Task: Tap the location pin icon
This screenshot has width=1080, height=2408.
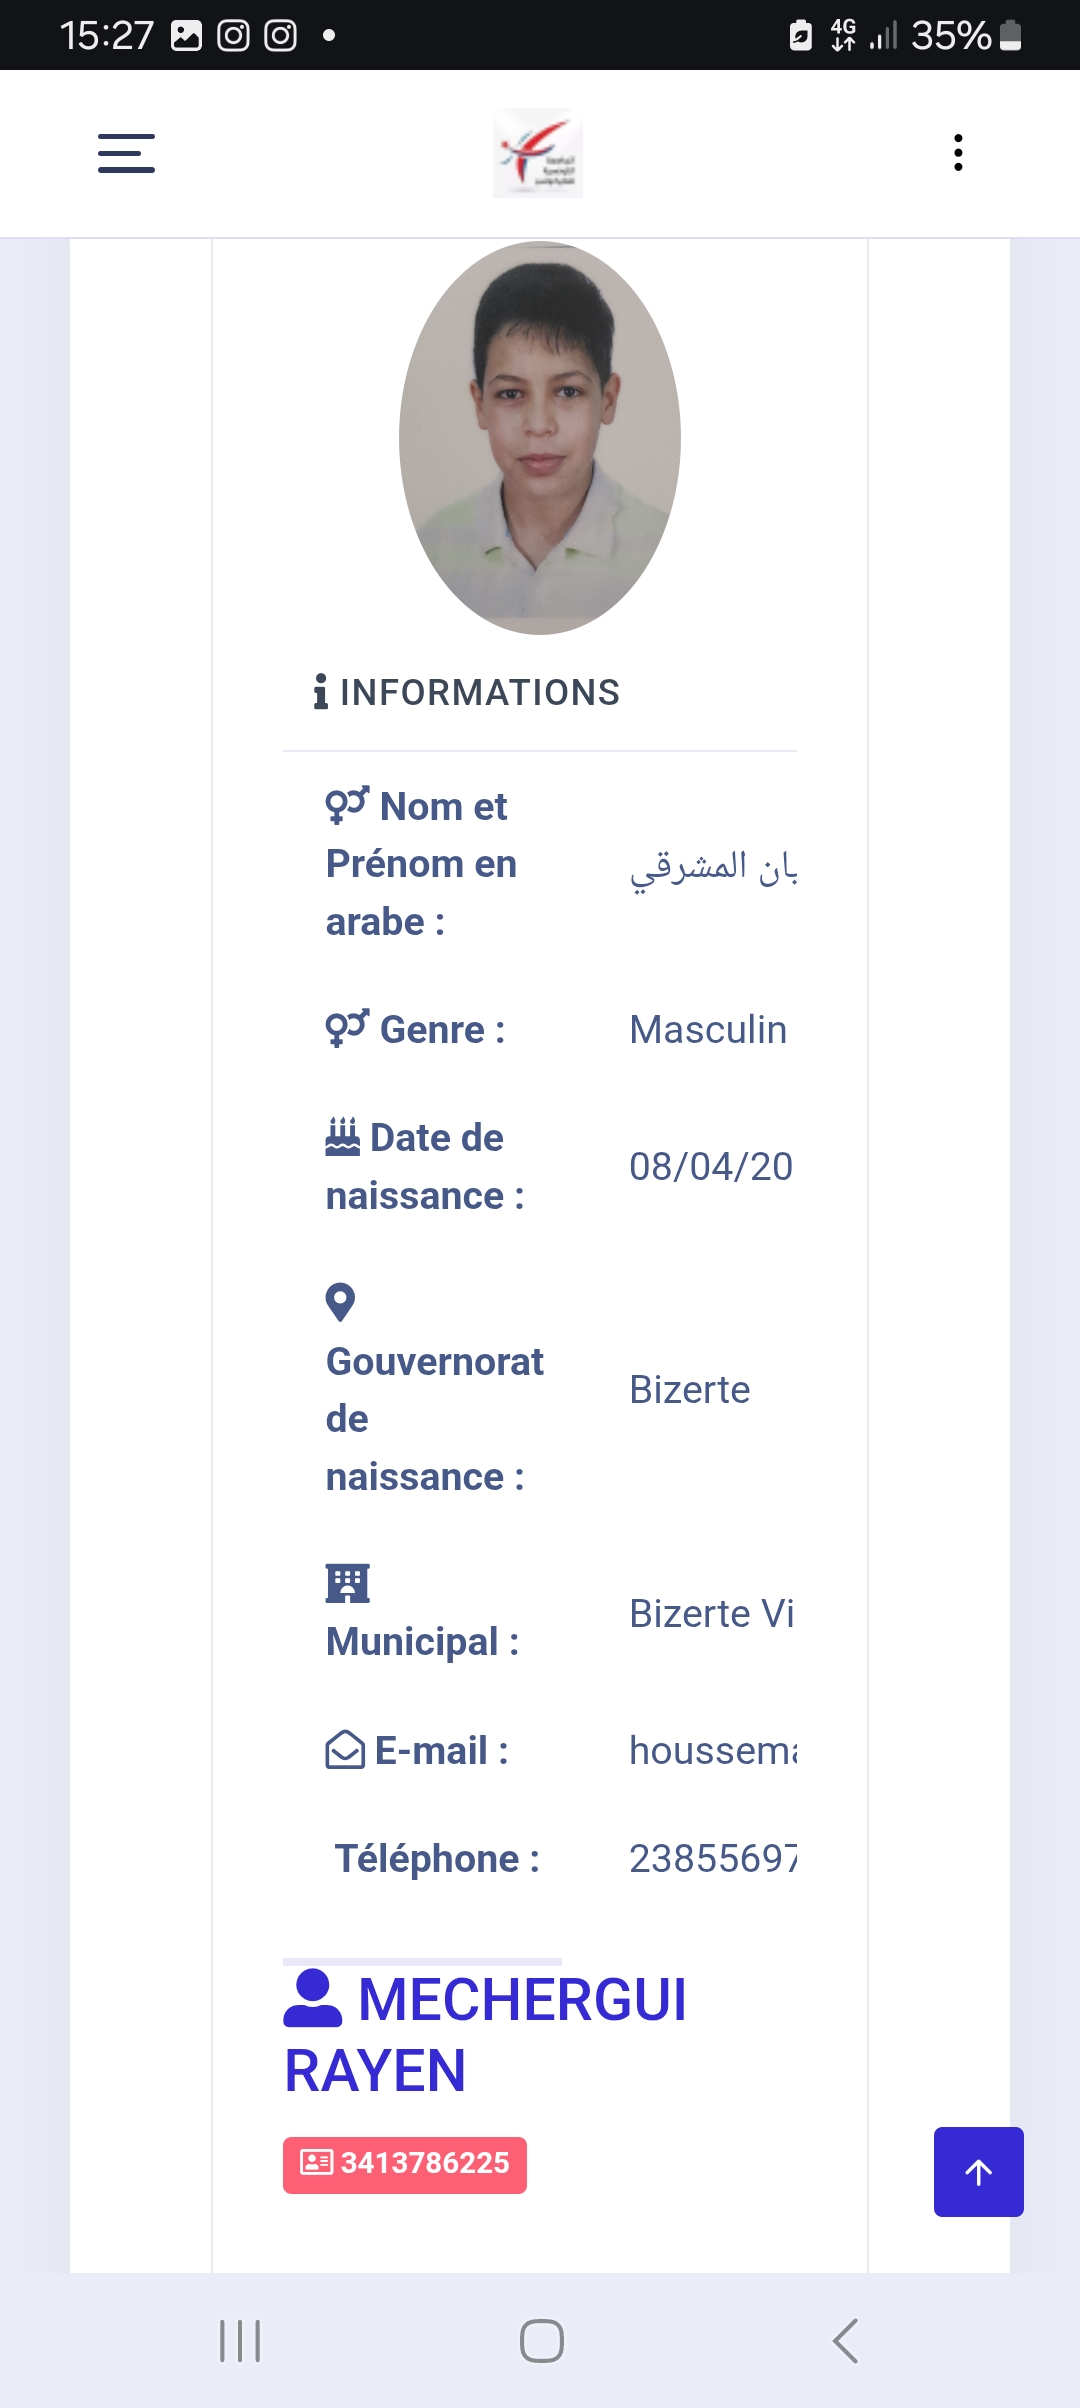Action: 340,1302
